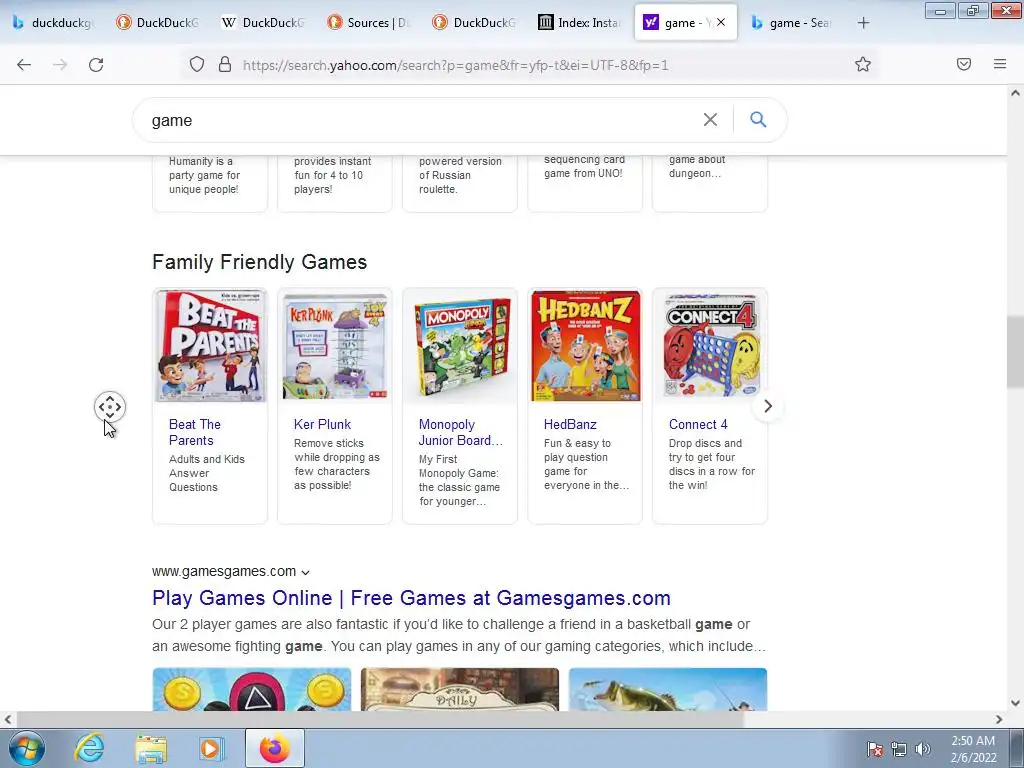Click the www.gamesgames.com URL text
The height and width of the screenshot is (768, 1024).
(x=224, y=571)
